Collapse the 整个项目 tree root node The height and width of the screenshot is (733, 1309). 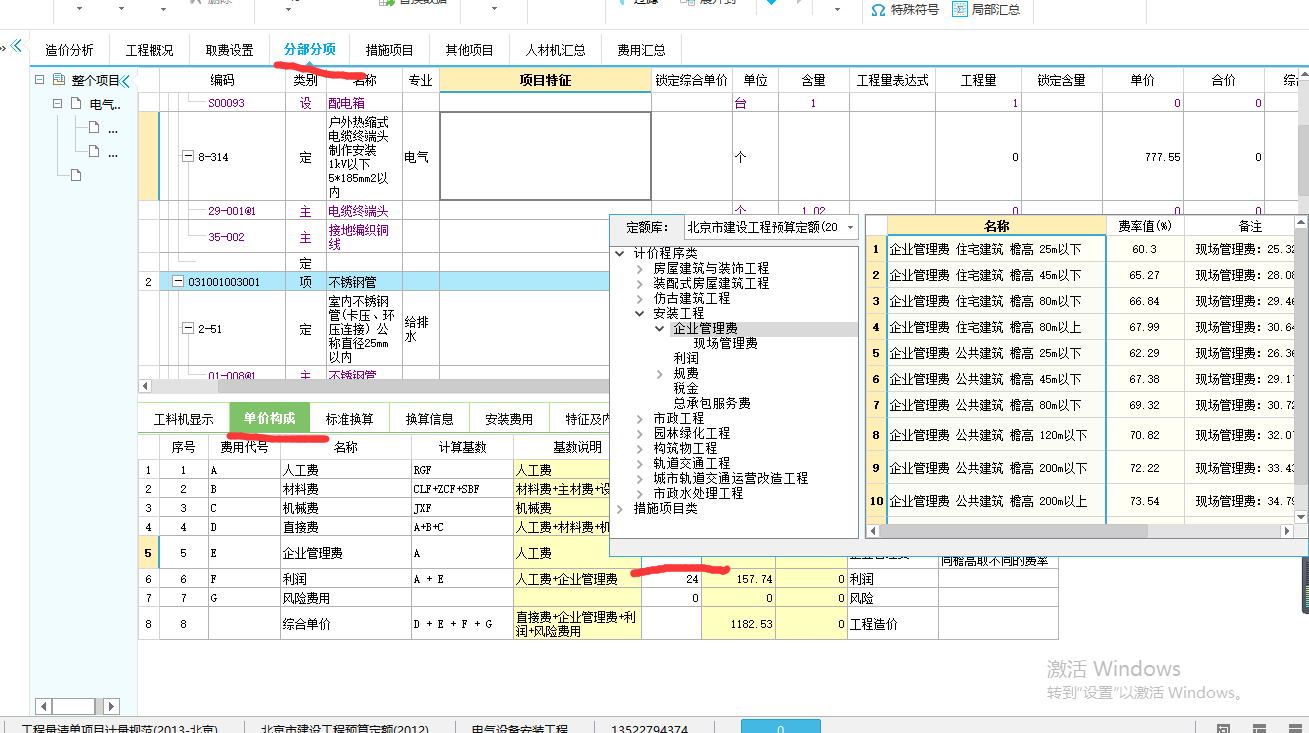pos(40,80)
